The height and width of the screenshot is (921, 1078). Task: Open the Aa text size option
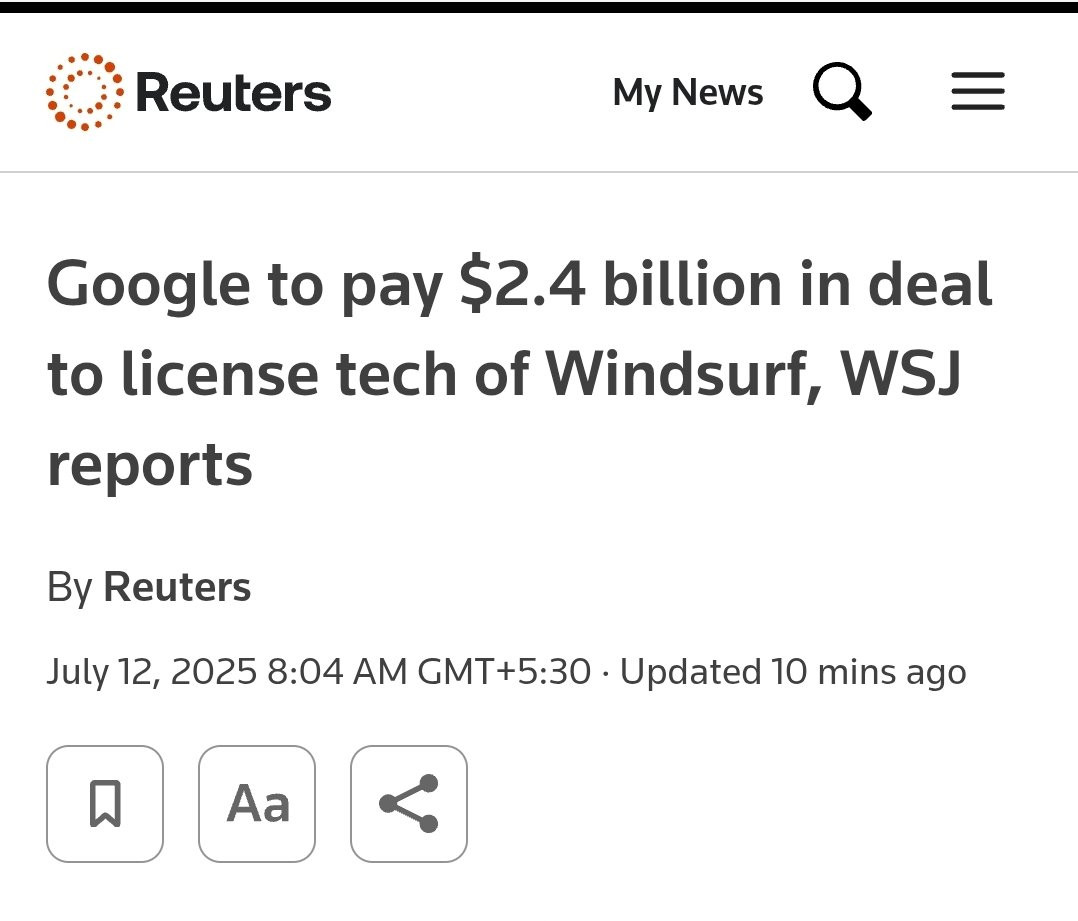click(257, 803)
